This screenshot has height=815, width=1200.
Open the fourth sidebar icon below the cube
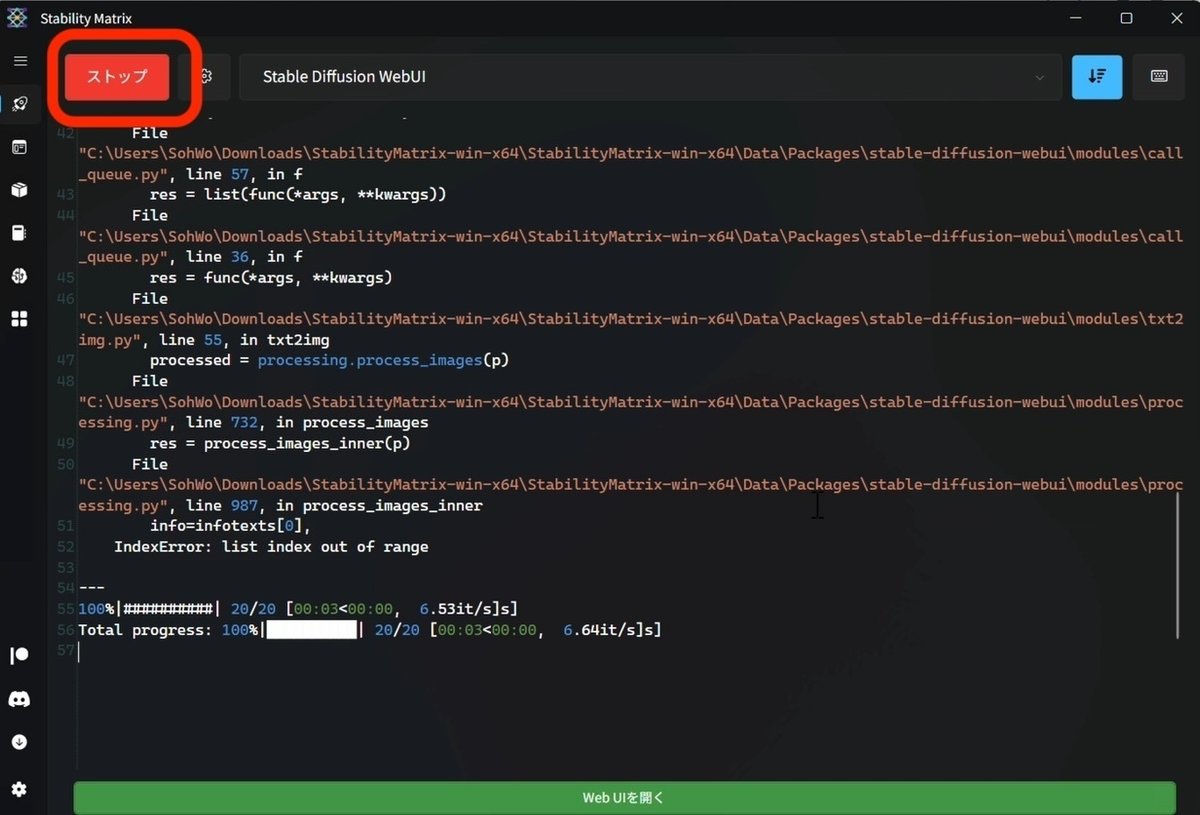(20, 233)
